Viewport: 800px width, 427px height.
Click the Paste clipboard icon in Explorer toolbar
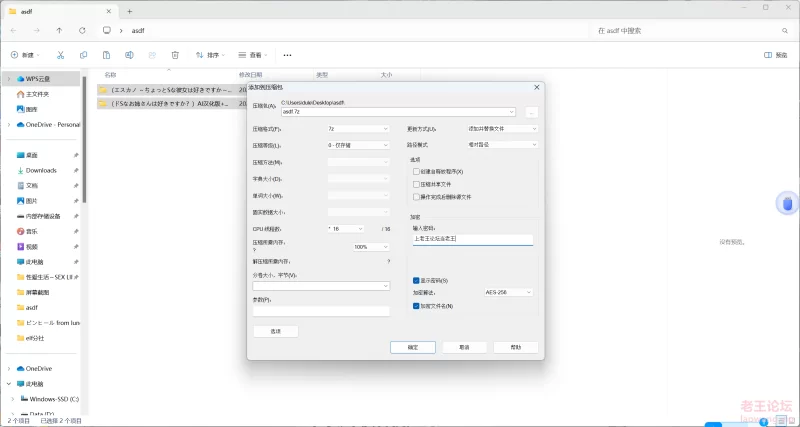(106, 55)
